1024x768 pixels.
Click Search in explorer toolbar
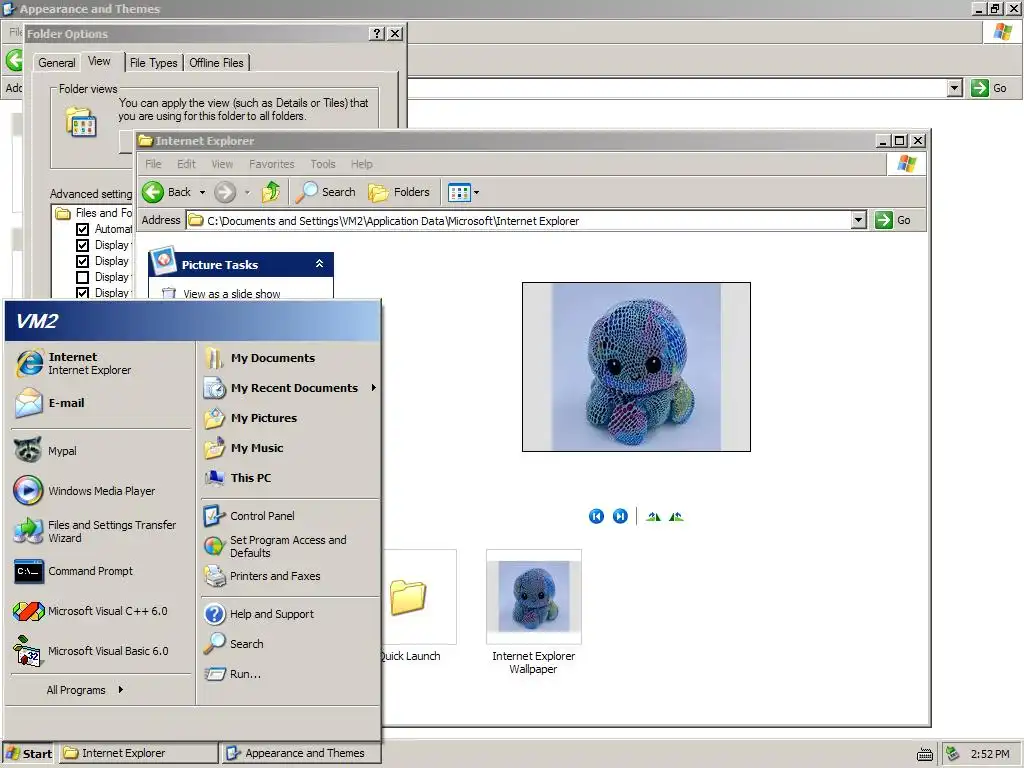(x=325, y=192)
